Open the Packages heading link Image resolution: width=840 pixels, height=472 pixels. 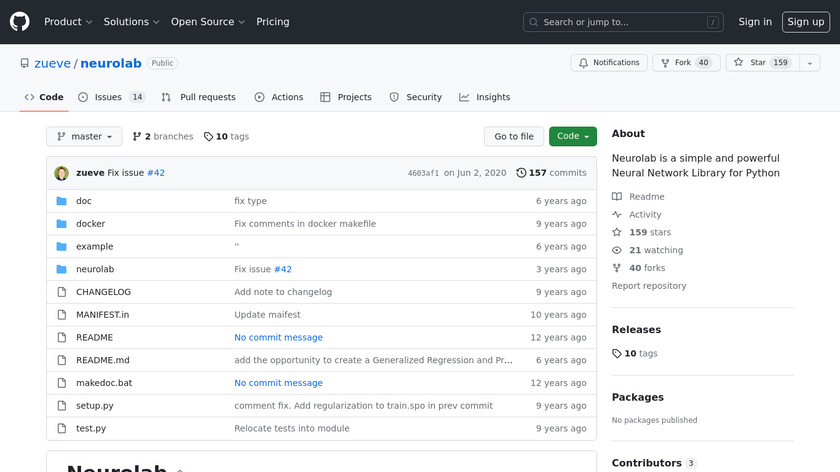pos(638,397)
